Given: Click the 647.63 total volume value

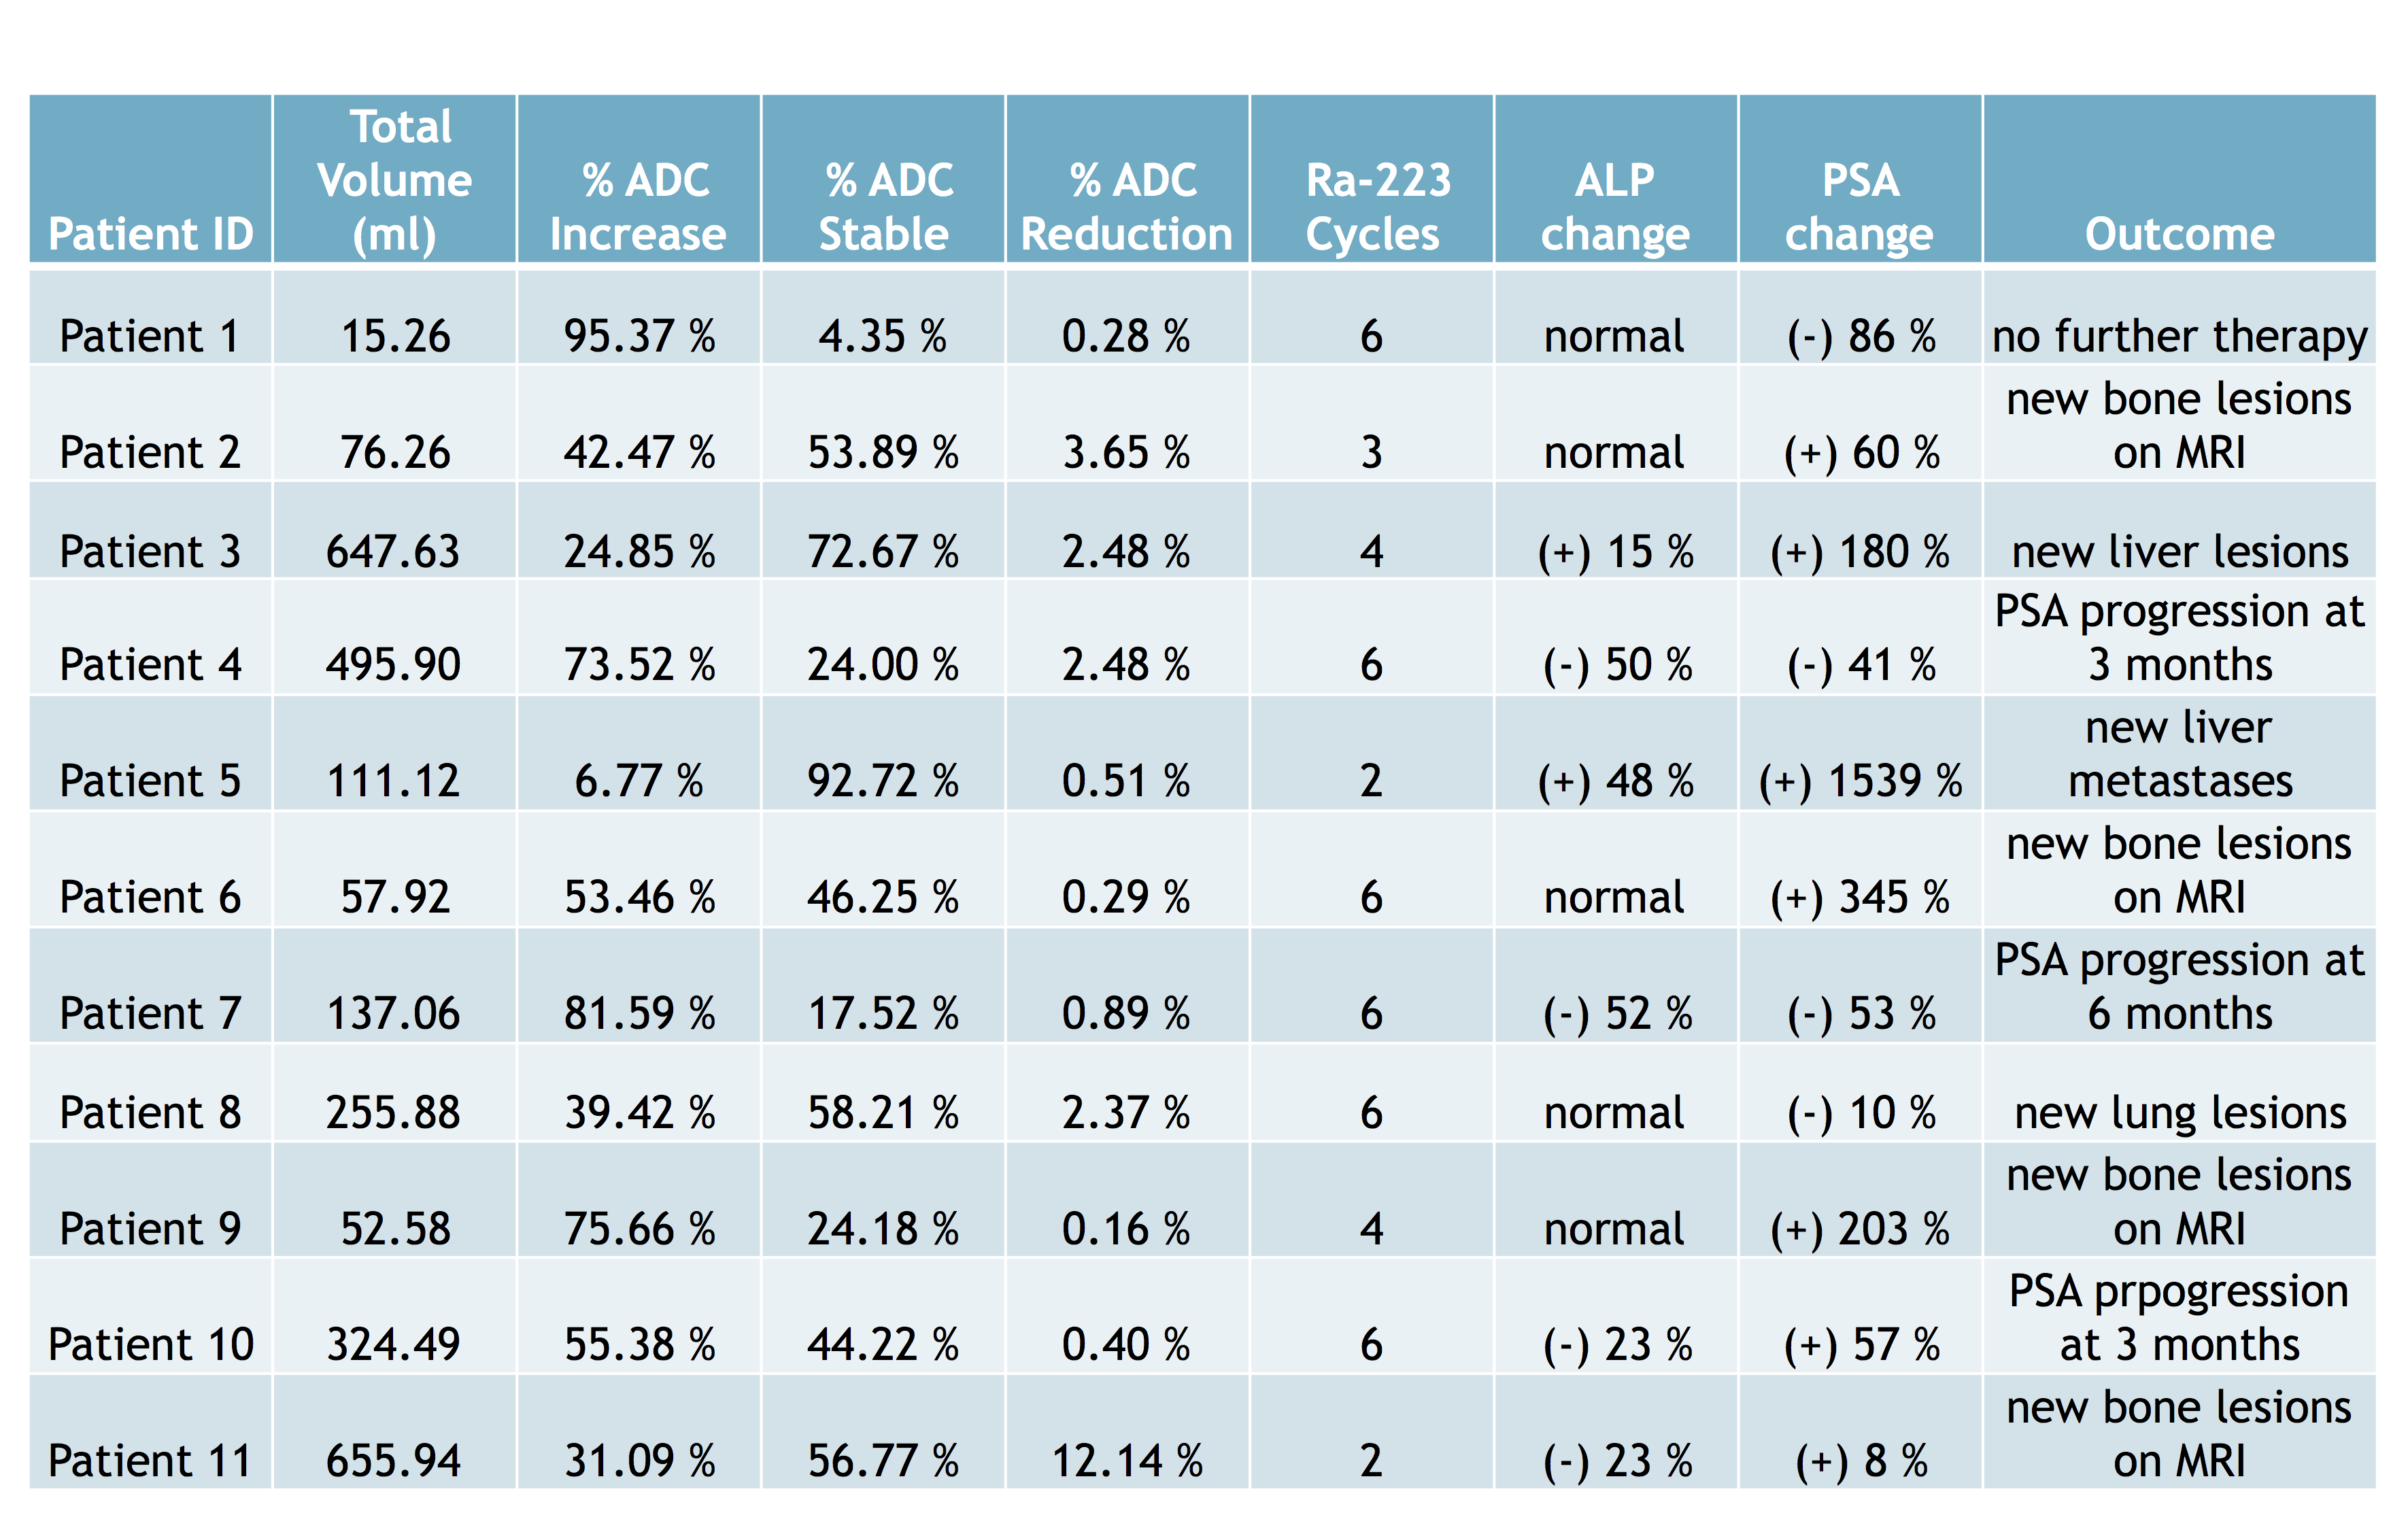Looking at the screenshot, I should [x=394, y=551].
